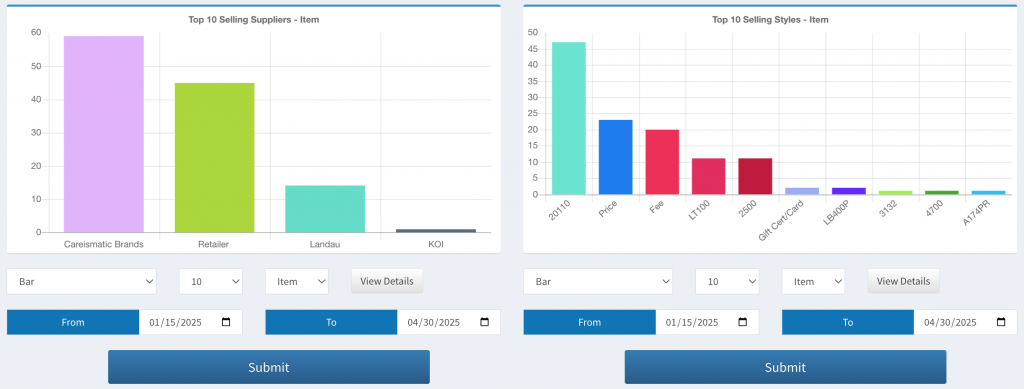
Task: Click the To label under the suppliers chart
Action: click(331, 322)
